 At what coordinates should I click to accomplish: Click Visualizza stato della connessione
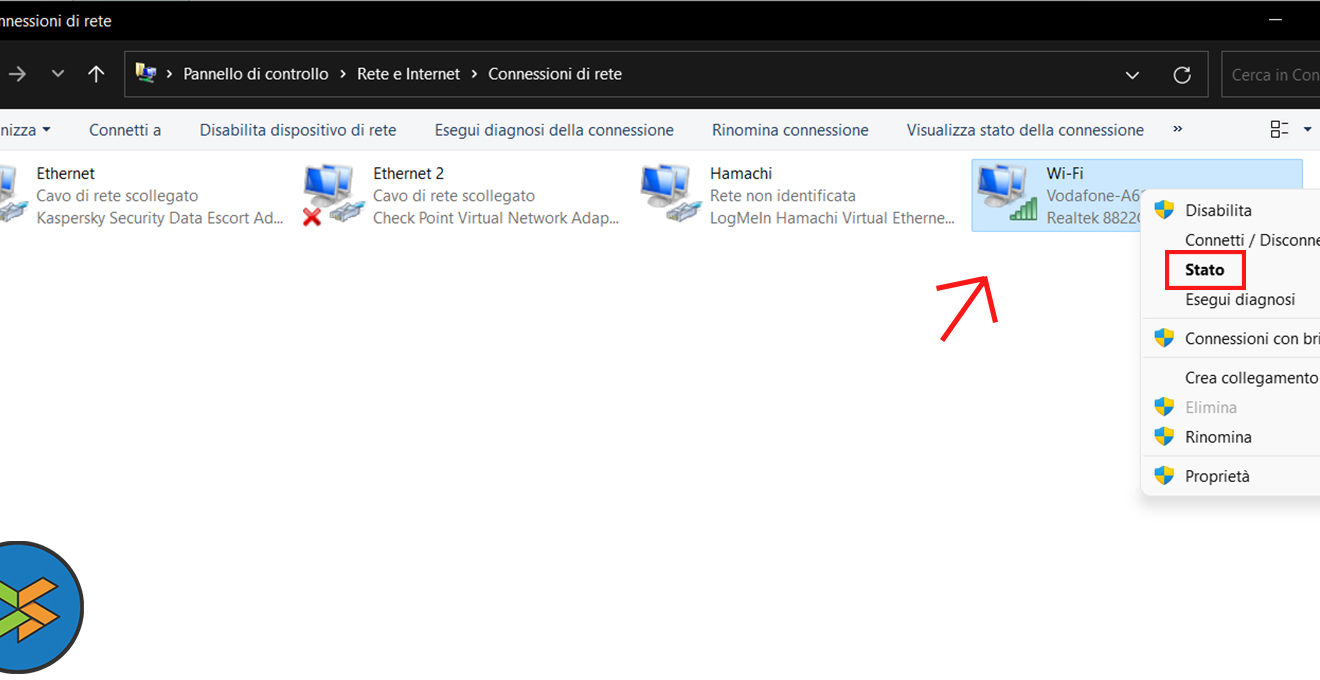click(1025, 130)
